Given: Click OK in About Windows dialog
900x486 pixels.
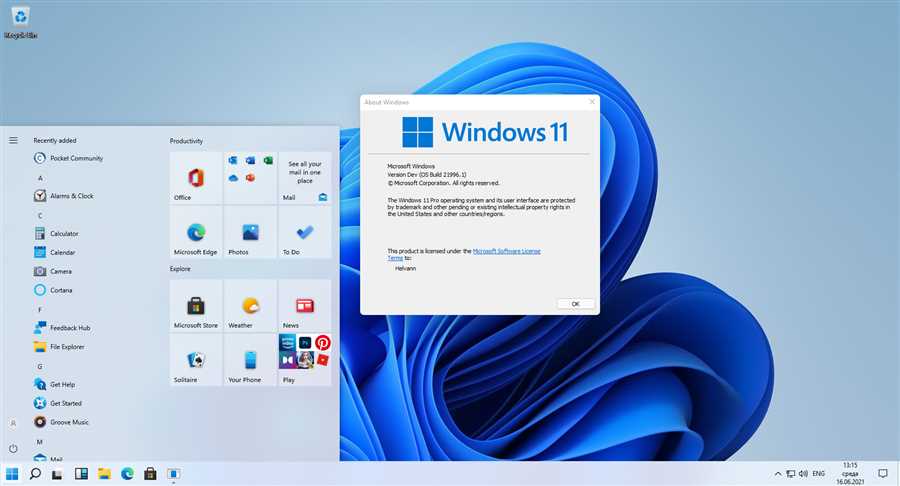Looking at the screenshot, I should click(575, 304).
